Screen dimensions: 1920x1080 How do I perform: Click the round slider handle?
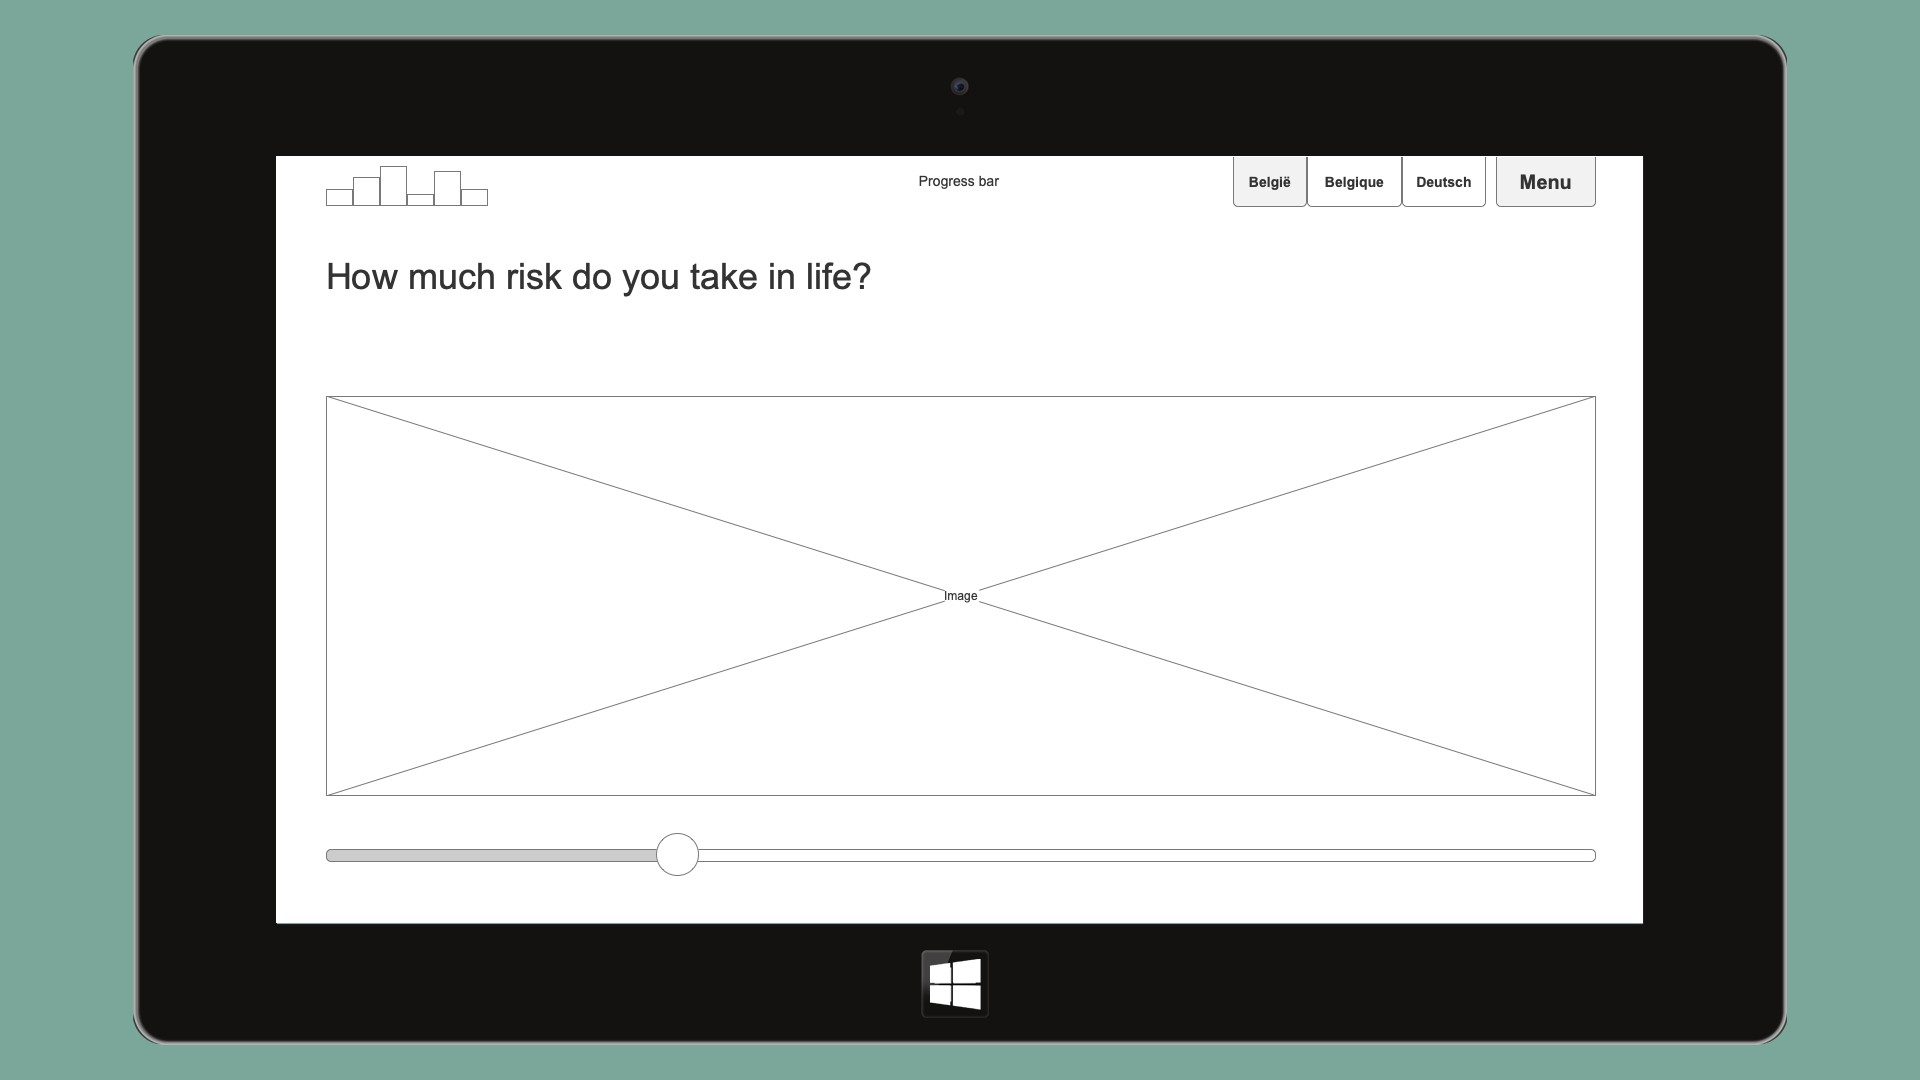point(677,855)
